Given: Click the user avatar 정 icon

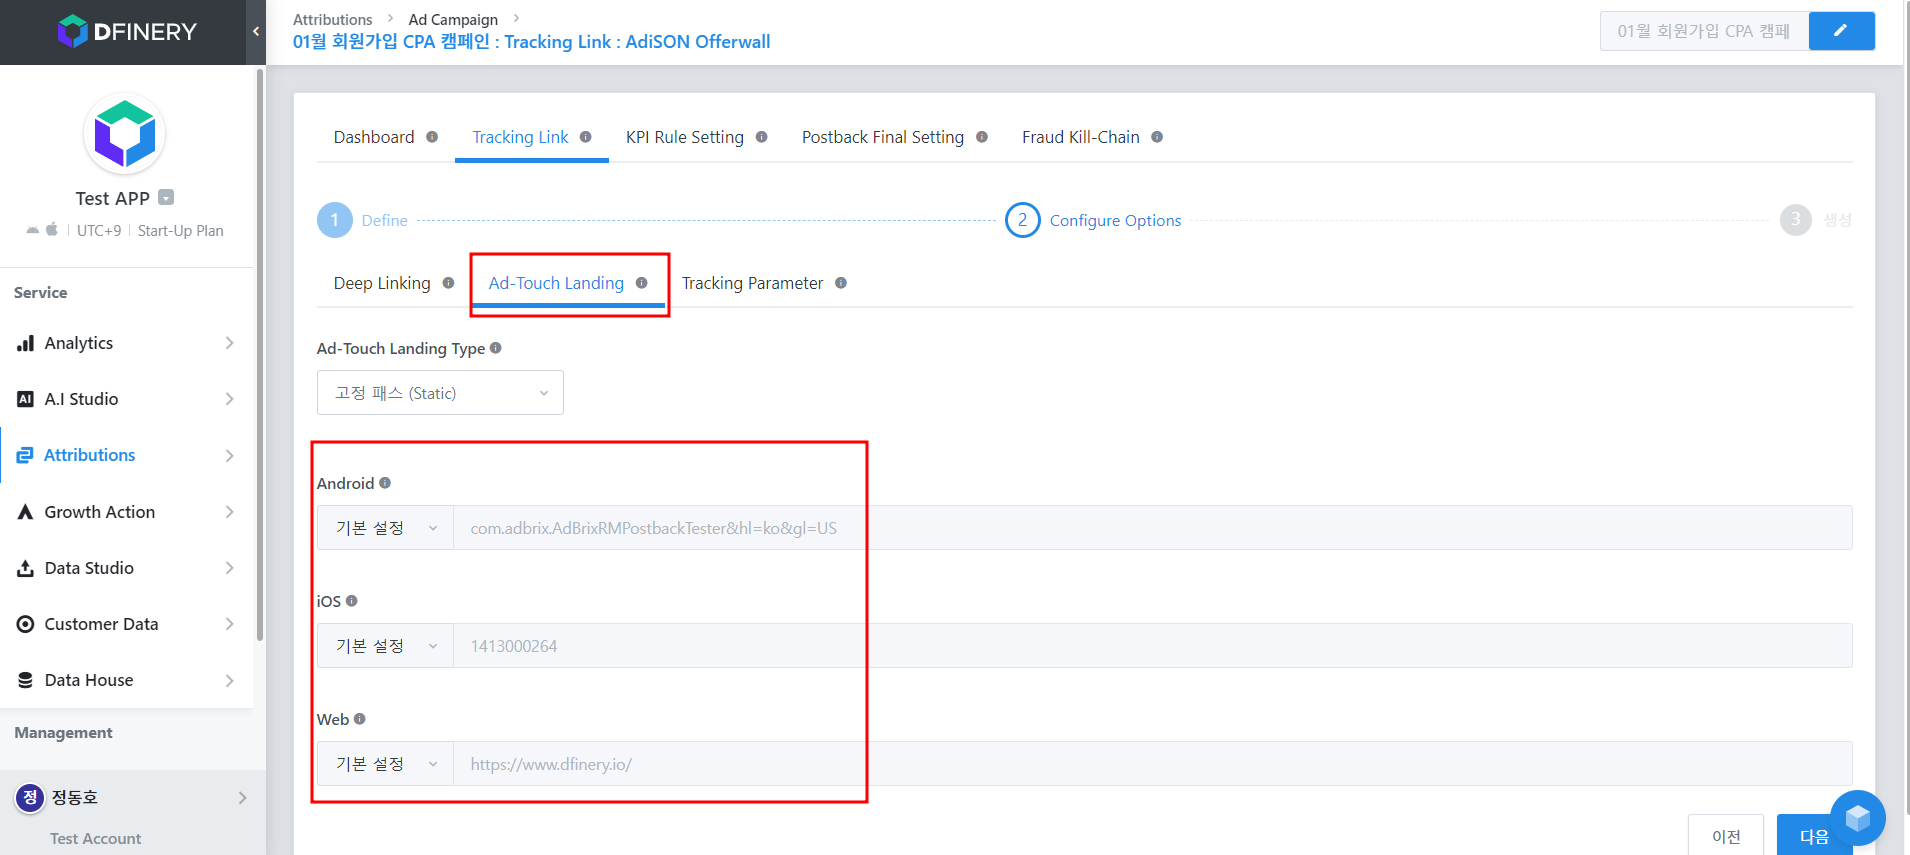Looking at the screenshot, I should [29, 797].
